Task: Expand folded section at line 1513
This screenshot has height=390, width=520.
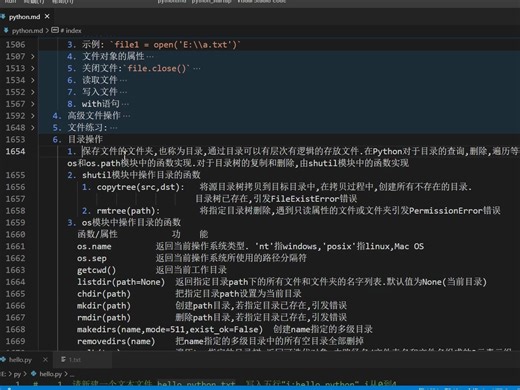Action: click(x=33, y=68)
